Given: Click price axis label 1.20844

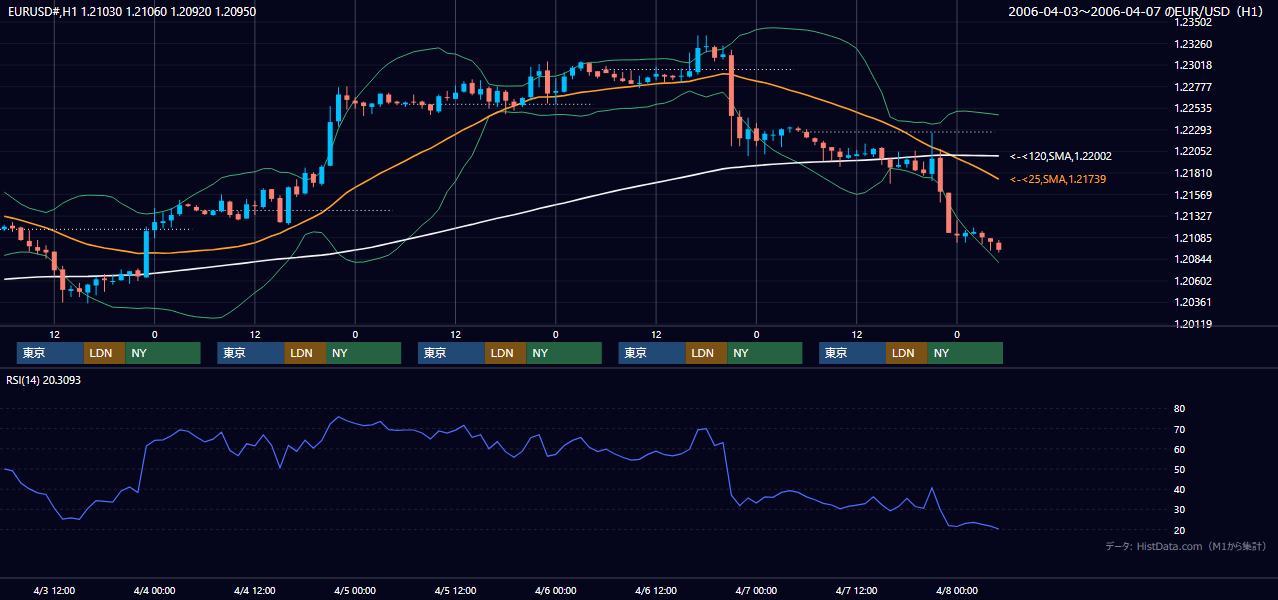Looking at the screenshot, I should coord(1193,259).
